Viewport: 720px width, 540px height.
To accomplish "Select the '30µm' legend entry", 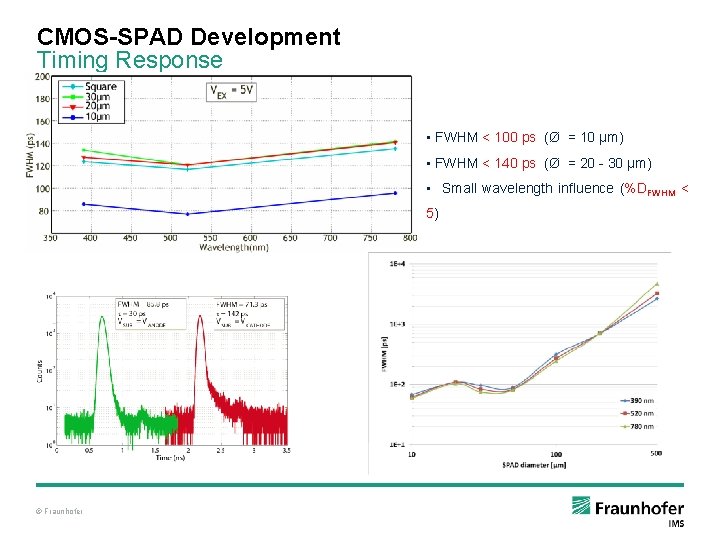I will [x=86, y=97].
